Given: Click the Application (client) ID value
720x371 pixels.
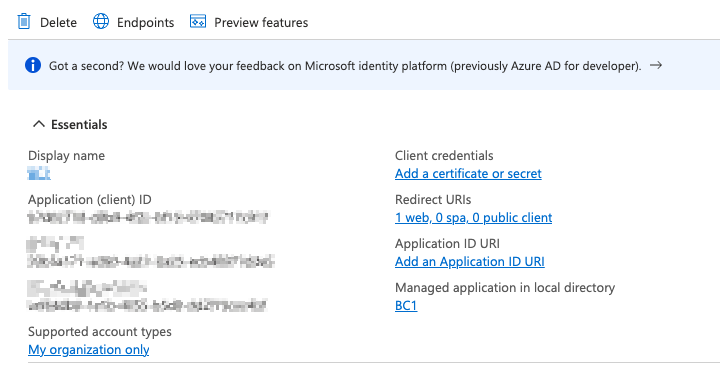Looking at the screenshot, I should coord(148,217).
